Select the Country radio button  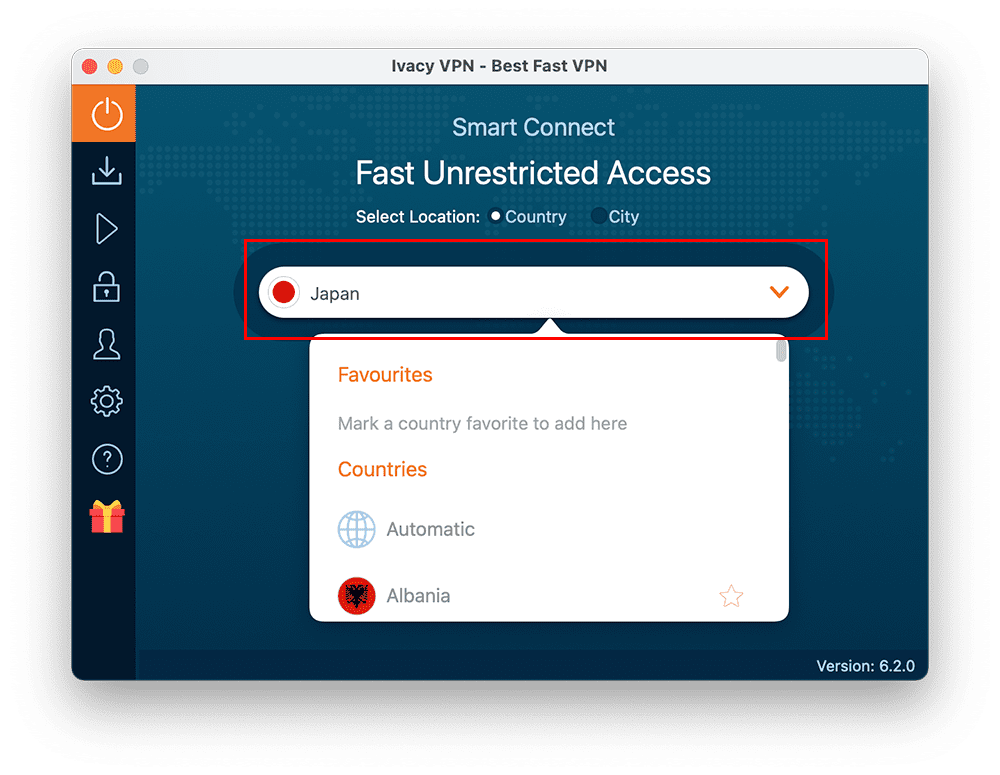point(495,216)
